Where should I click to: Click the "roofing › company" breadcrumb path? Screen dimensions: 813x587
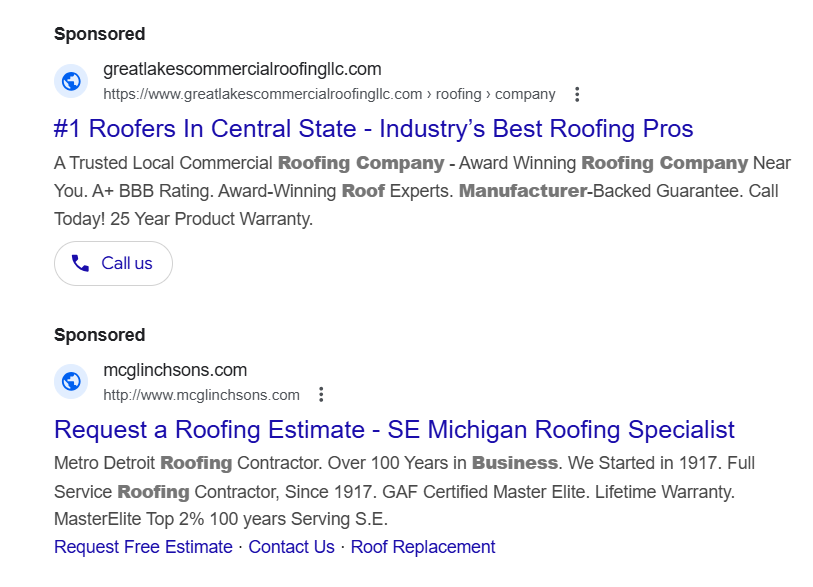click(x=495, y=94)
